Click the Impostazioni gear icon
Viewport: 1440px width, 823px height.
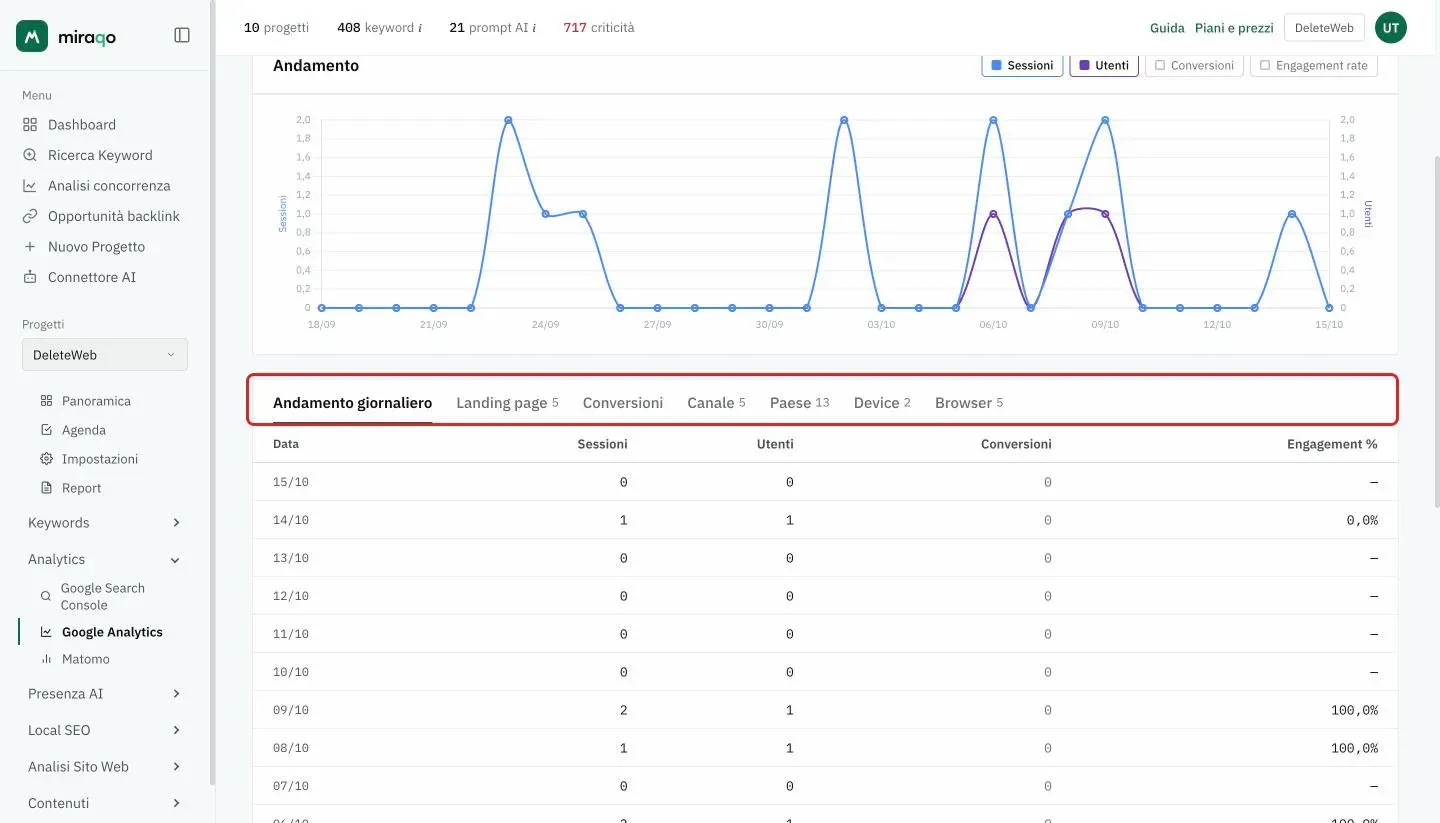point(46,459)
